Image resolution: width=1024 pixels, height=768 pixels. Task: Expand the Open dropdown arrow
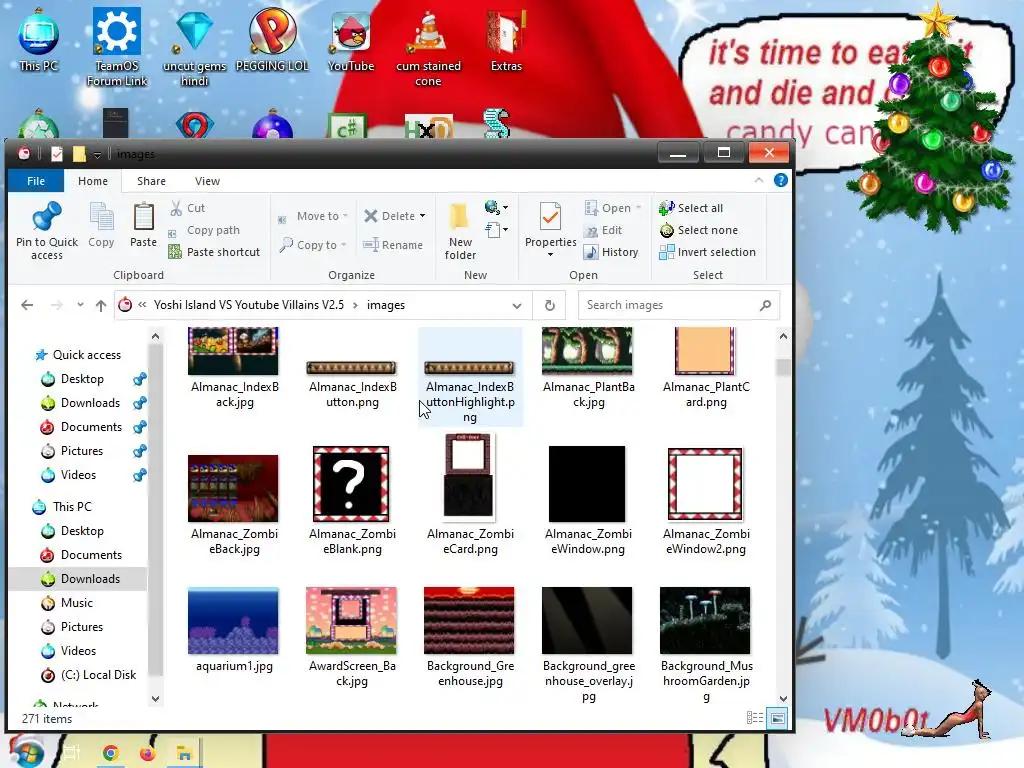638,208
